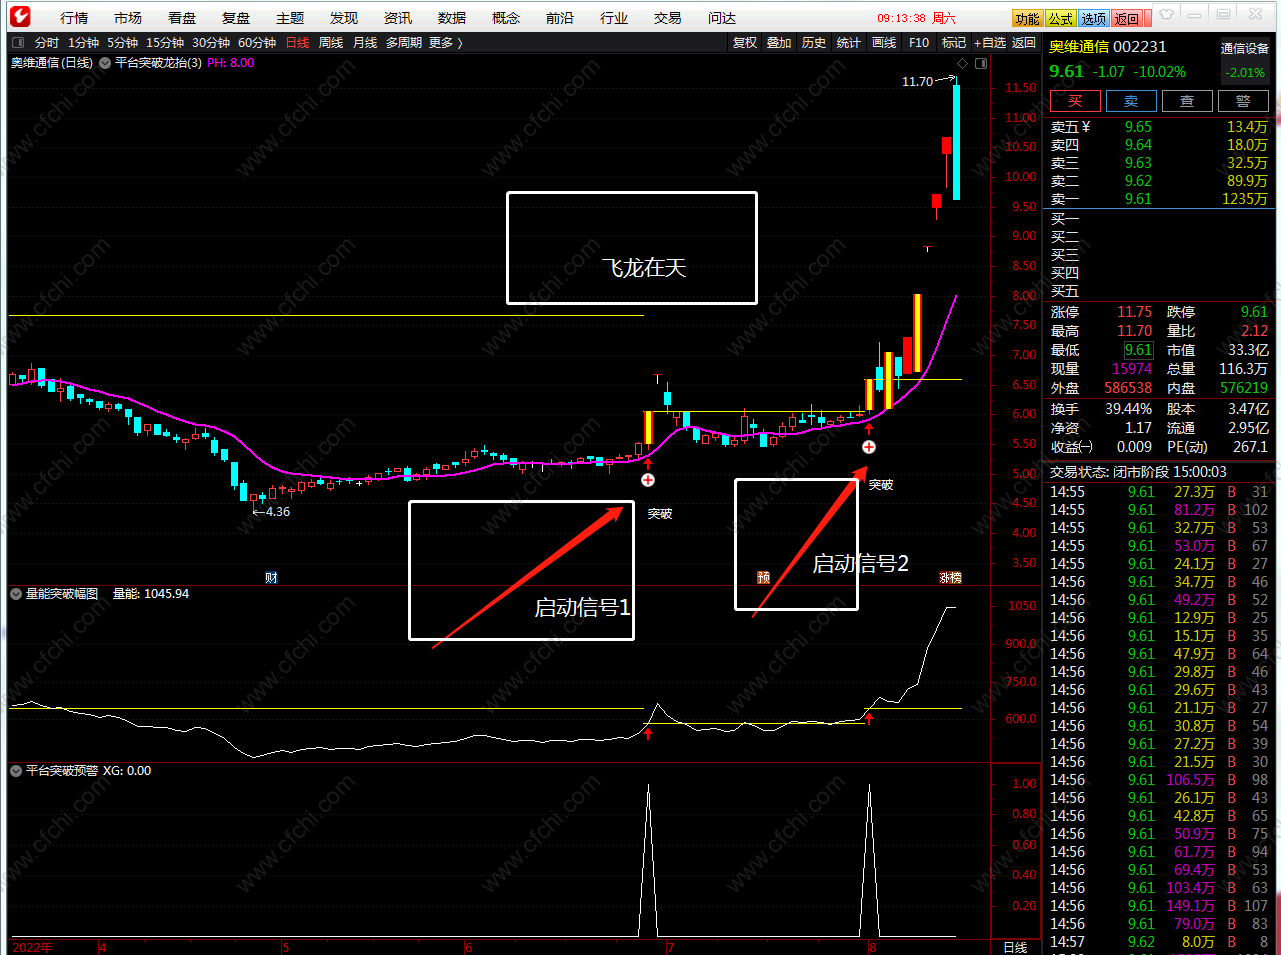Screen dimensions: 1281x955
Task: Click the 历史 toolbar button
Action: click(x=814, y=43)
